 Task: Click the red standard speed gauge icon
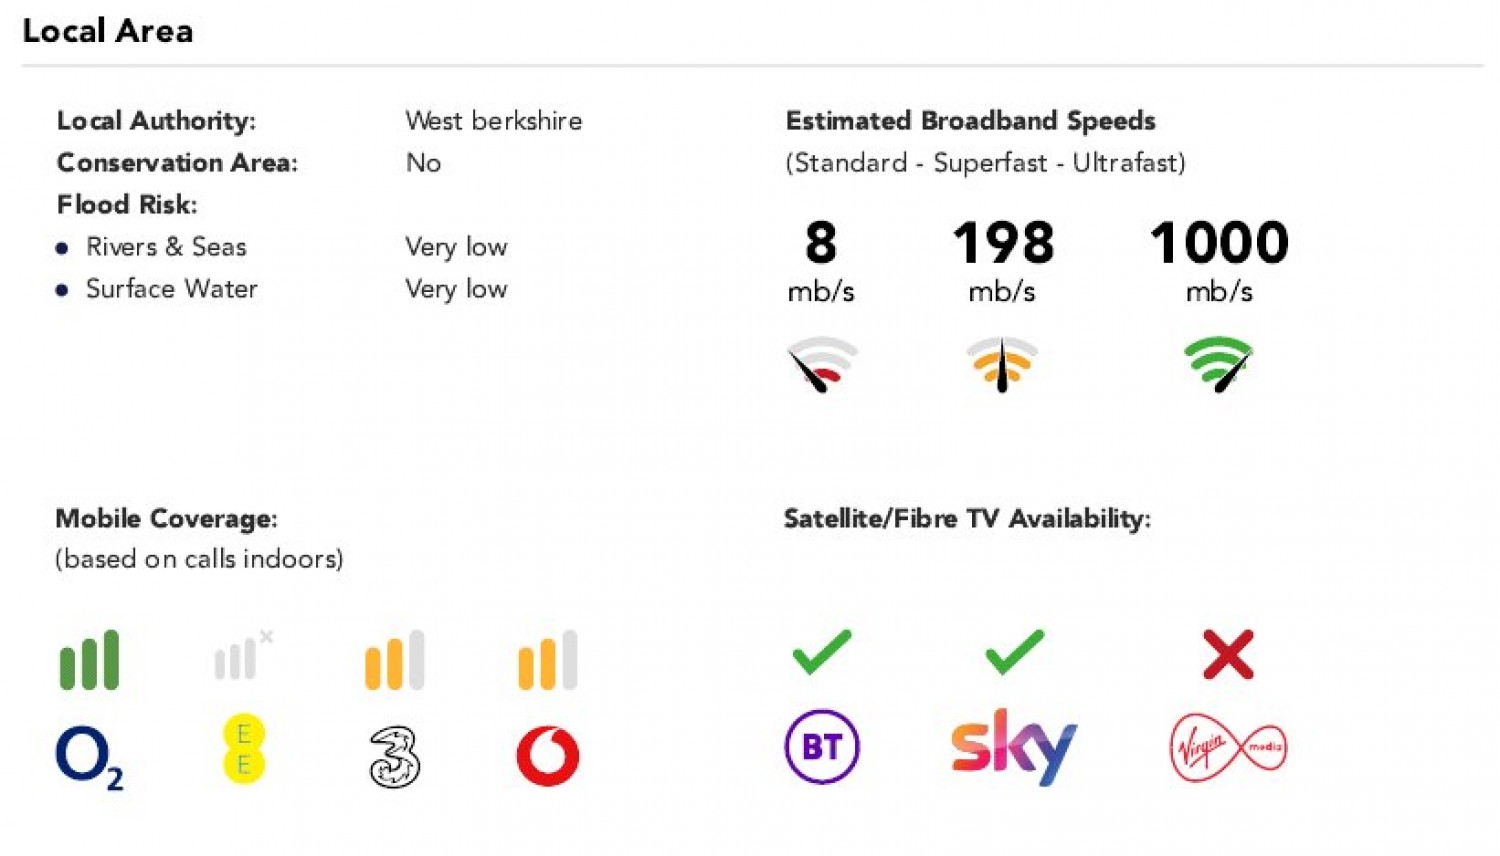(822, 364)
